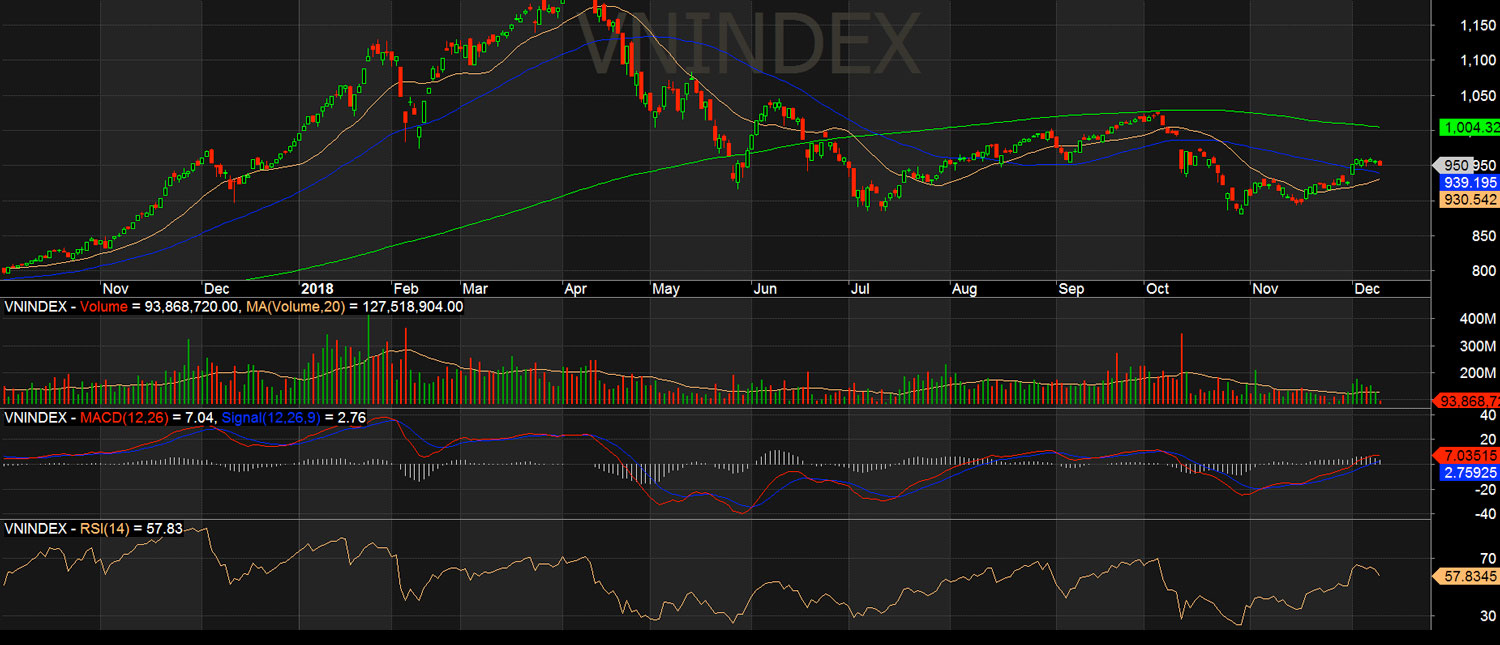Click the 2018 year label on the time axis
Viewport: 1500px width, 645px height.
click(x=316, y=289)
